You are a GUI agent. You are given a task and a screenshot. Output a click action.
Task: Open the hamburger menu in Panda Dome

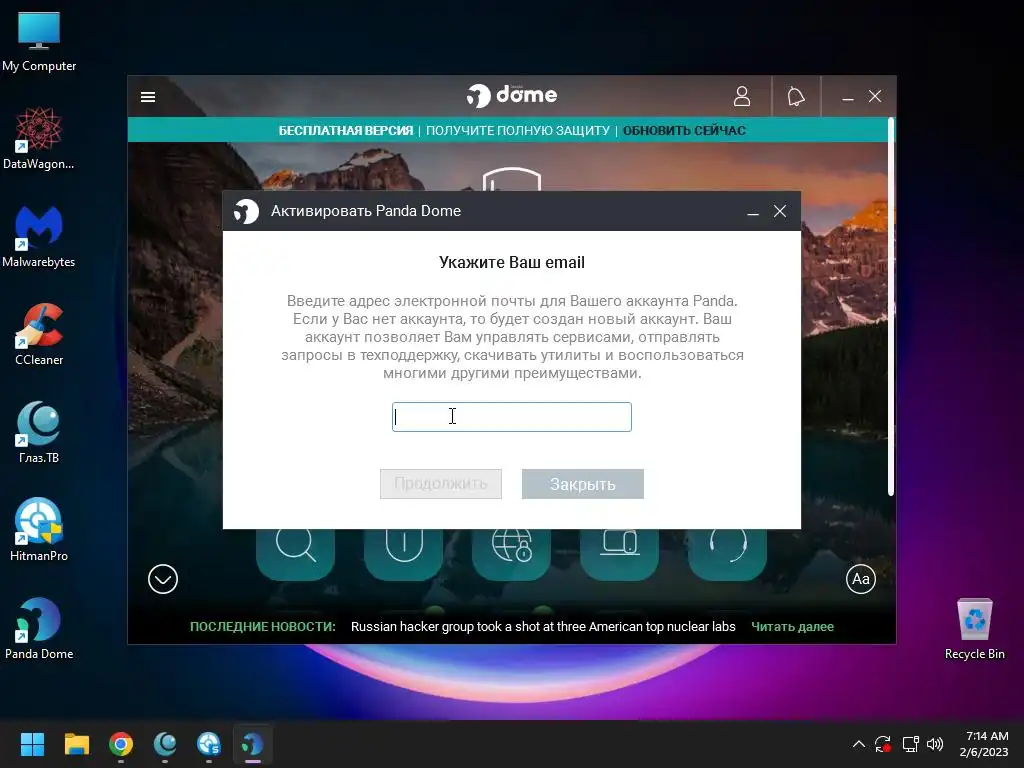coord(148,97)
